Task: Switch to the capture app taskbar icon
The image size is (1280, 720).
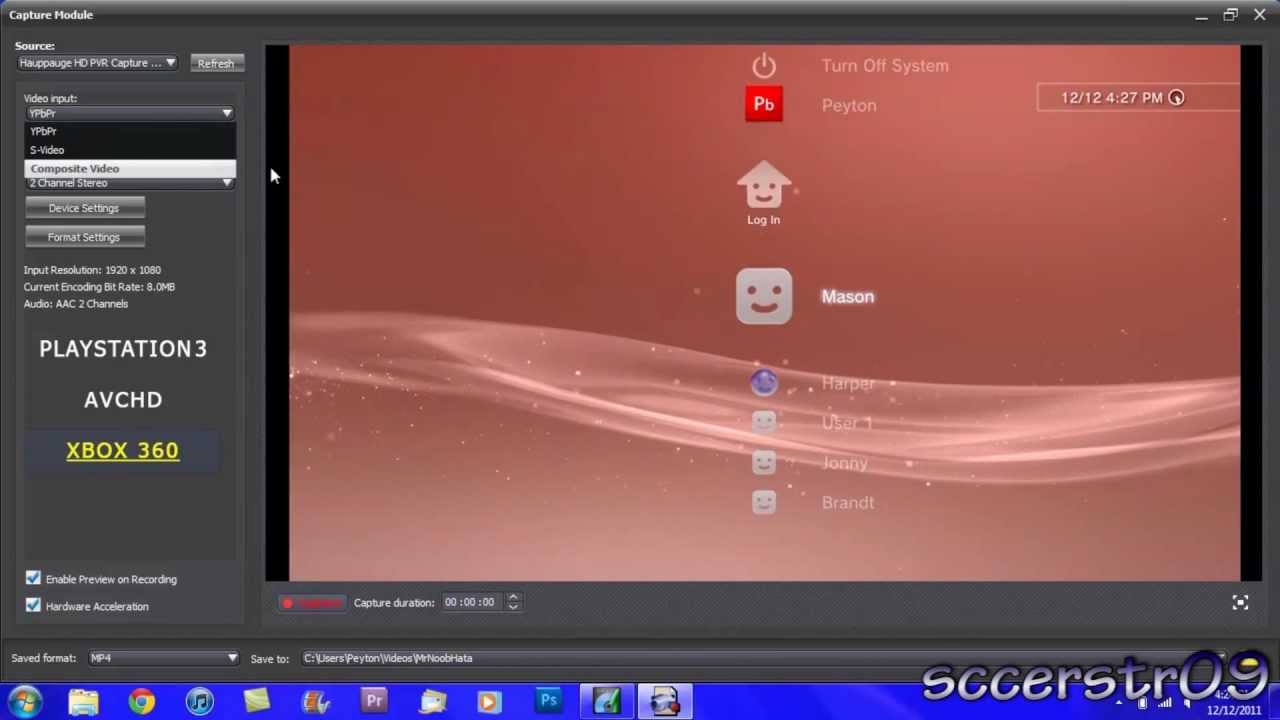Action: point(664,702)
